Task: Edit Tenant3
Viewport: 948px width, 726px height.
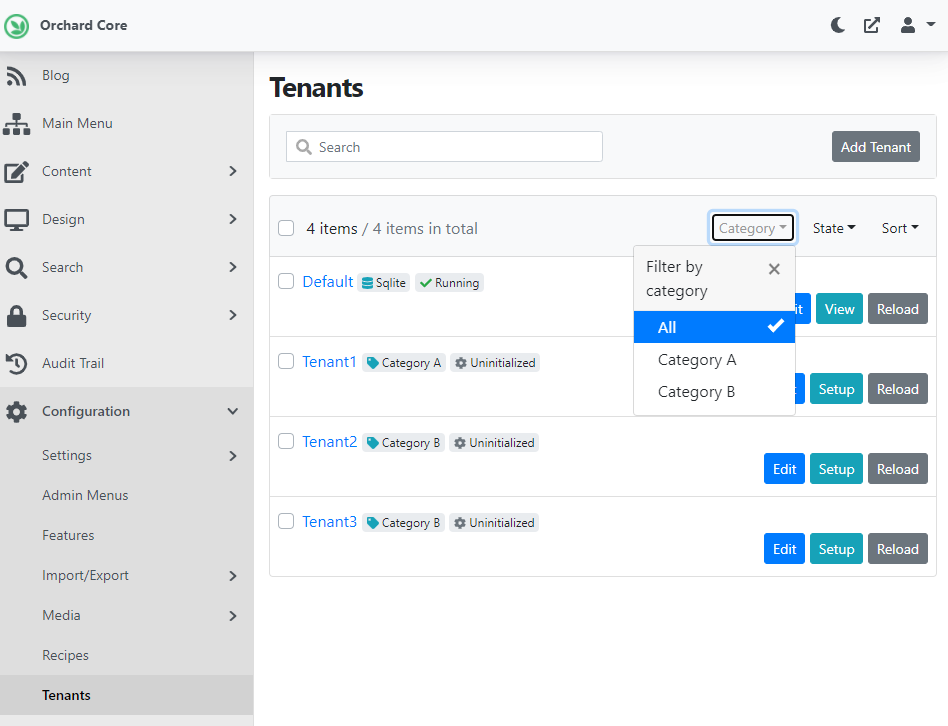Action: pos(784,548)
